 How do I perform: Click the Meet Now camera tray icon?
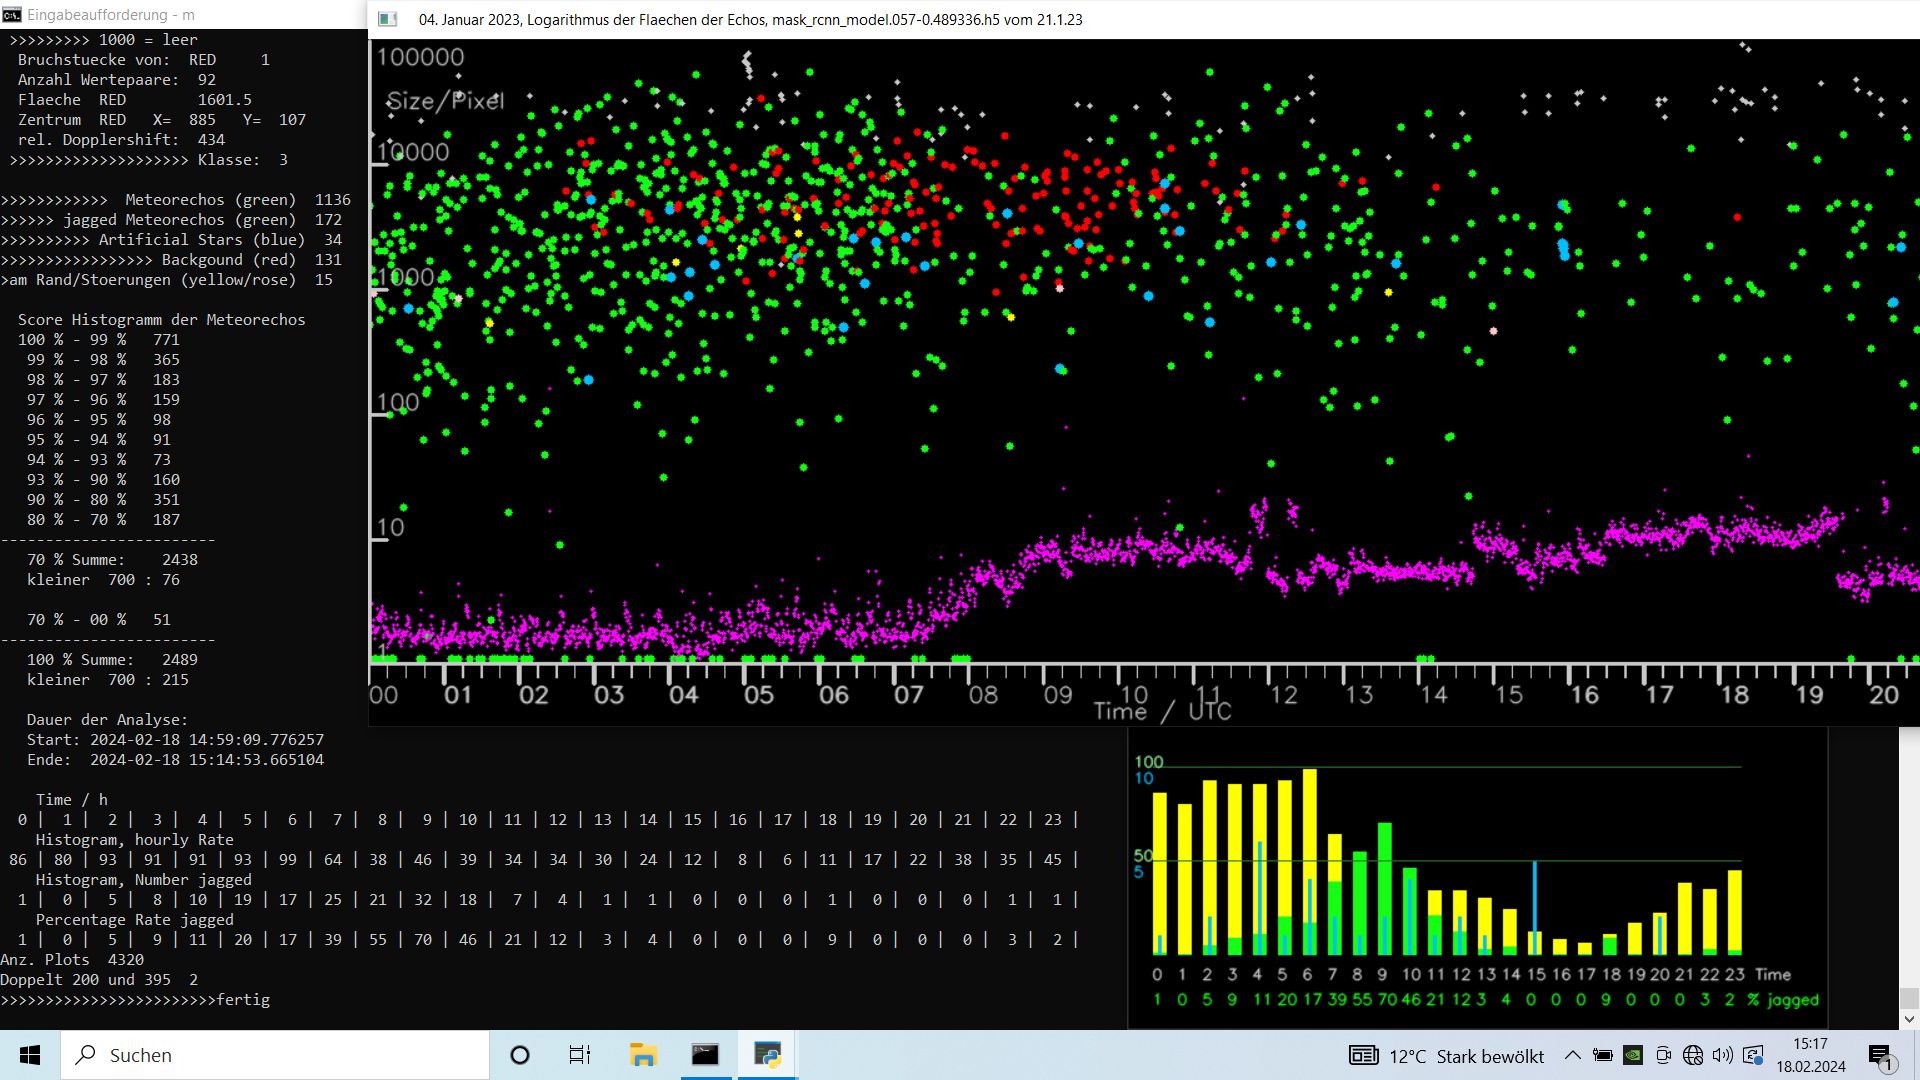point(1663,1055)
